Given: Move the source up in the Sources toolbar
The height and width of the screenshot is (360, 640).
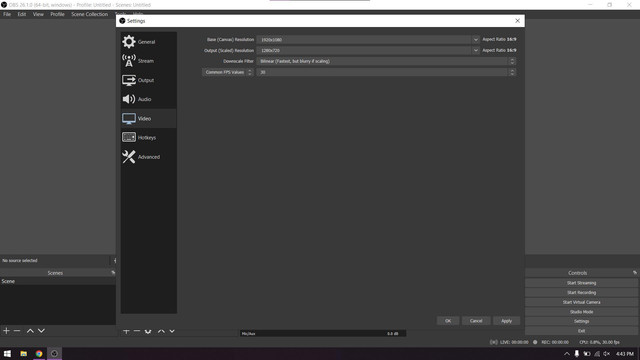Looking at the screenshot, I should pos(161,331).
